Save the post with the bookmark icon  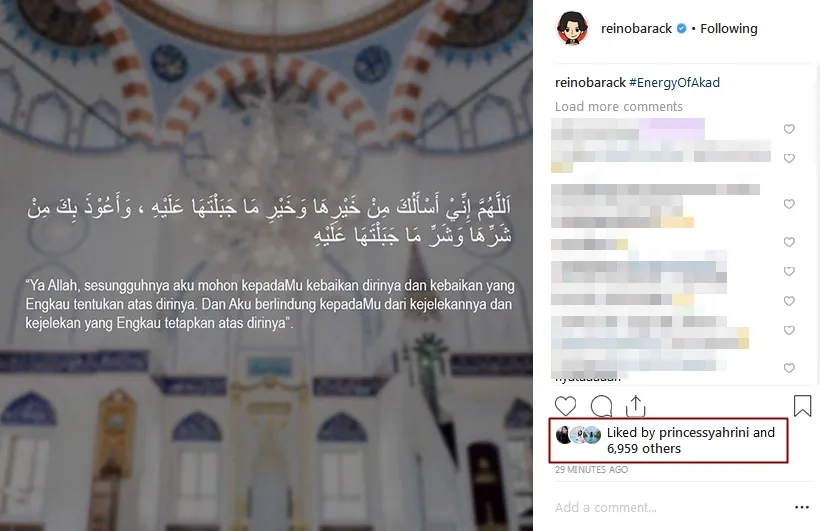(x=802, y=405)
